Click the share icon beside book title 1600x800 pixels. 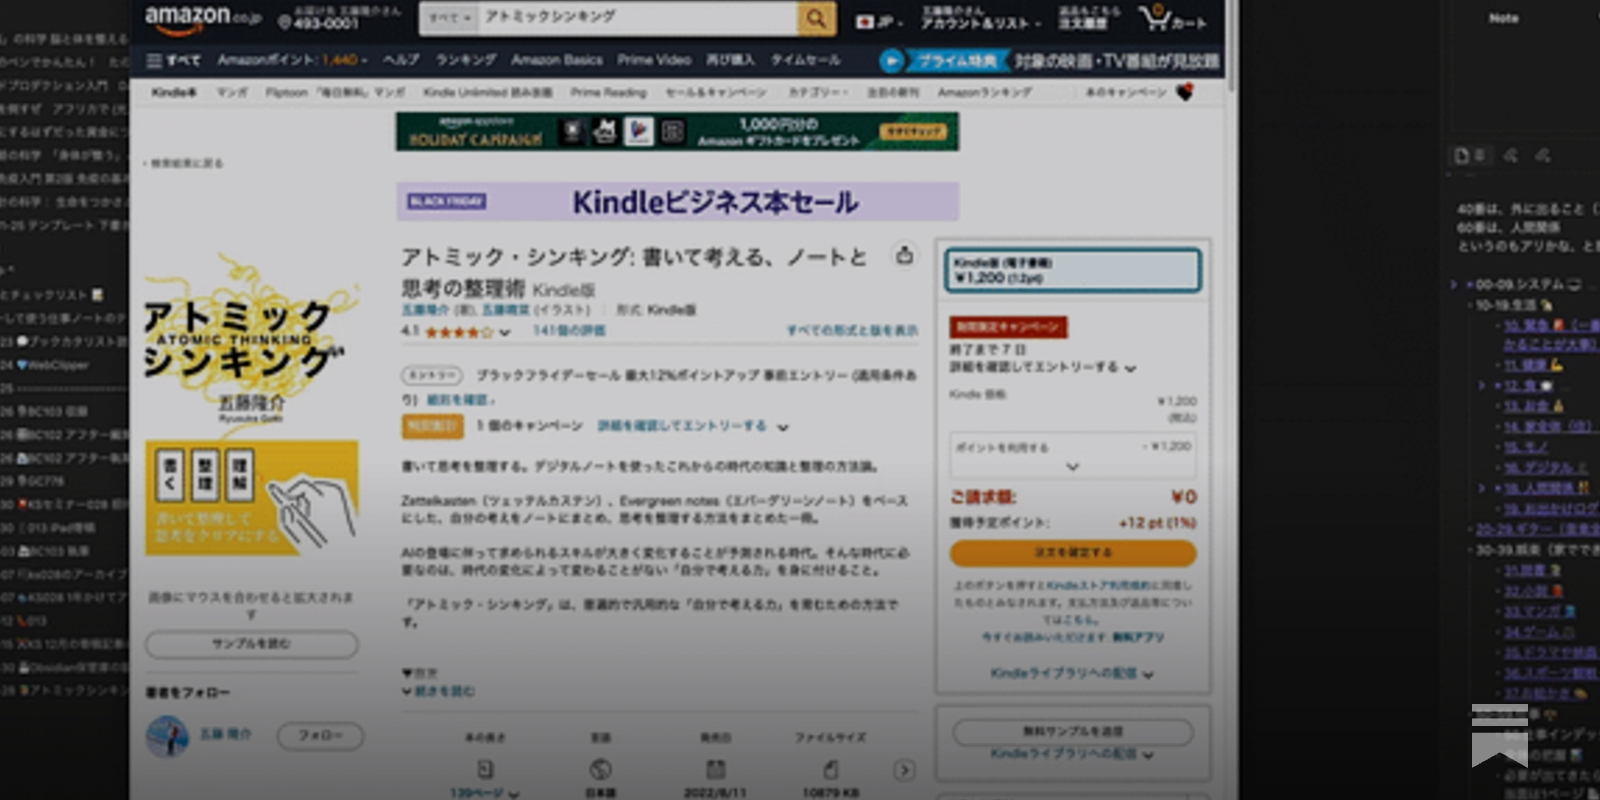click(904, 256)
